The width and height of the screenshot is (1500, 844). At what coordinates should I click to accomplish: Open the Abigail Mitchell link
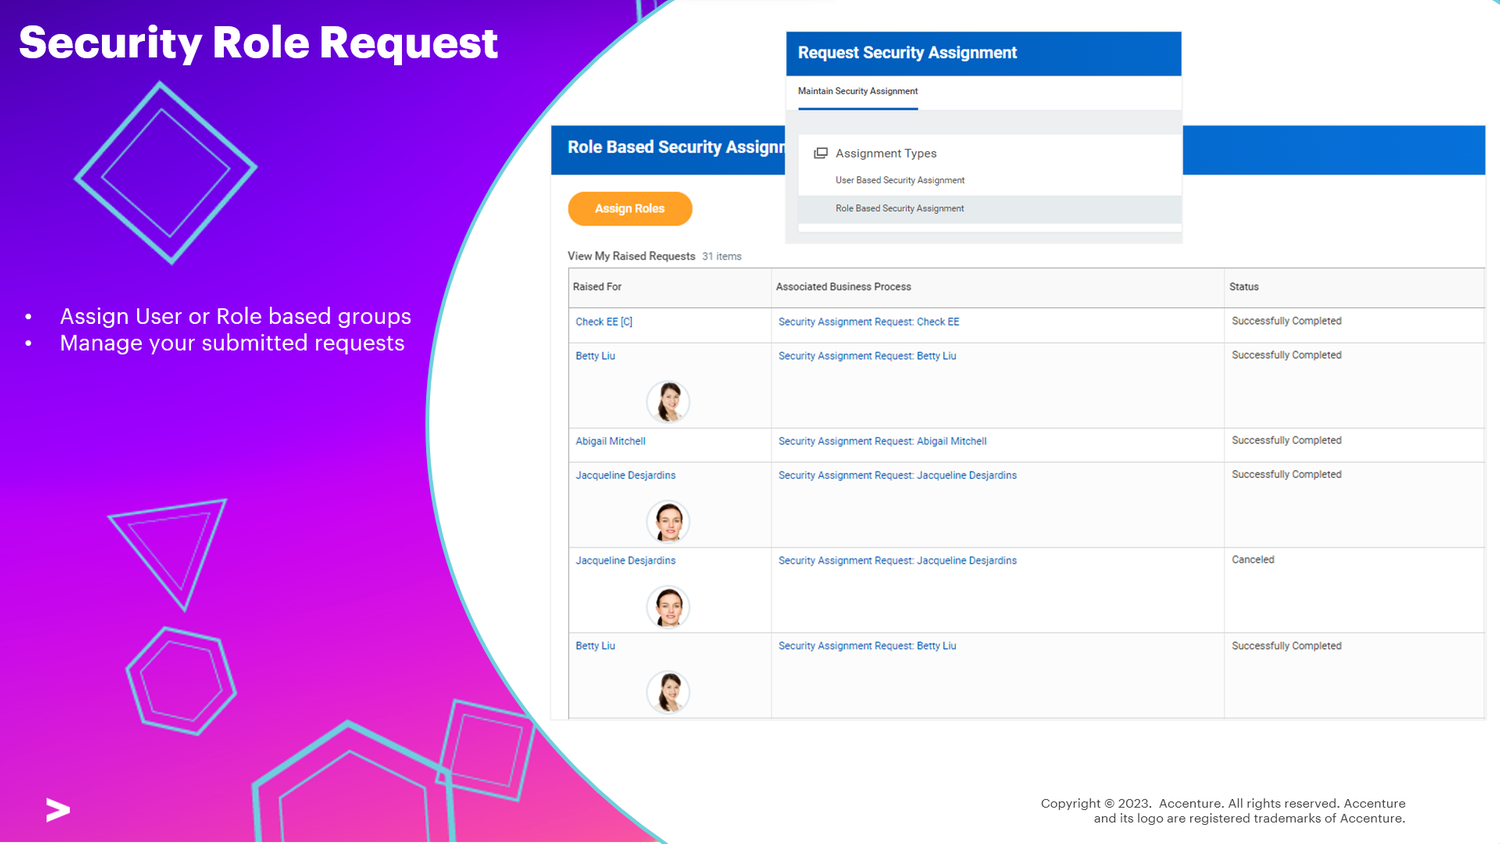pos(610,440)
